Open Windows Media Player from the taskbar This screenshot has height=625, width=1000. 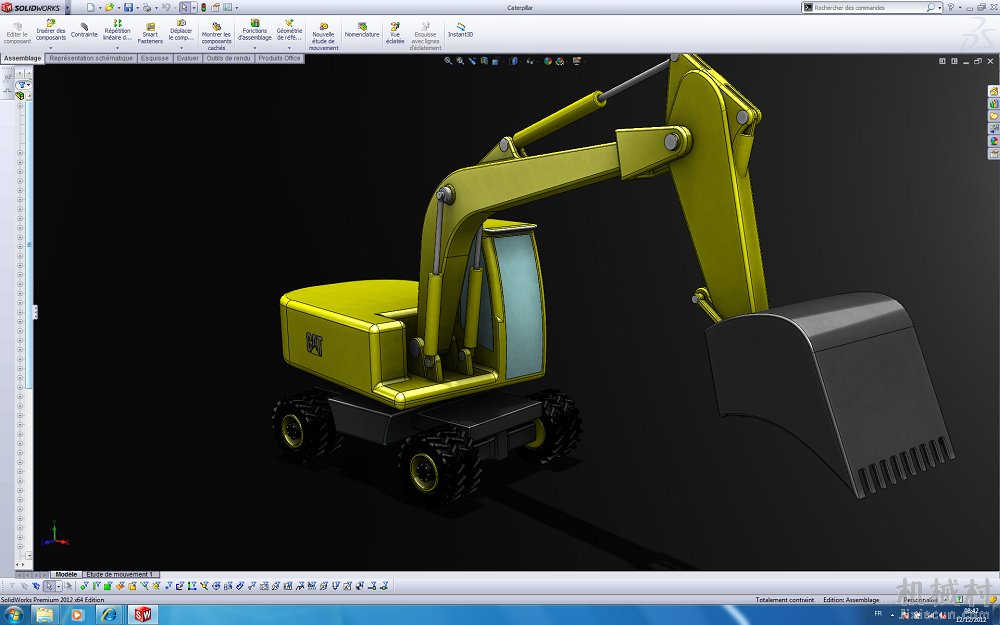(x=77, y=615)
